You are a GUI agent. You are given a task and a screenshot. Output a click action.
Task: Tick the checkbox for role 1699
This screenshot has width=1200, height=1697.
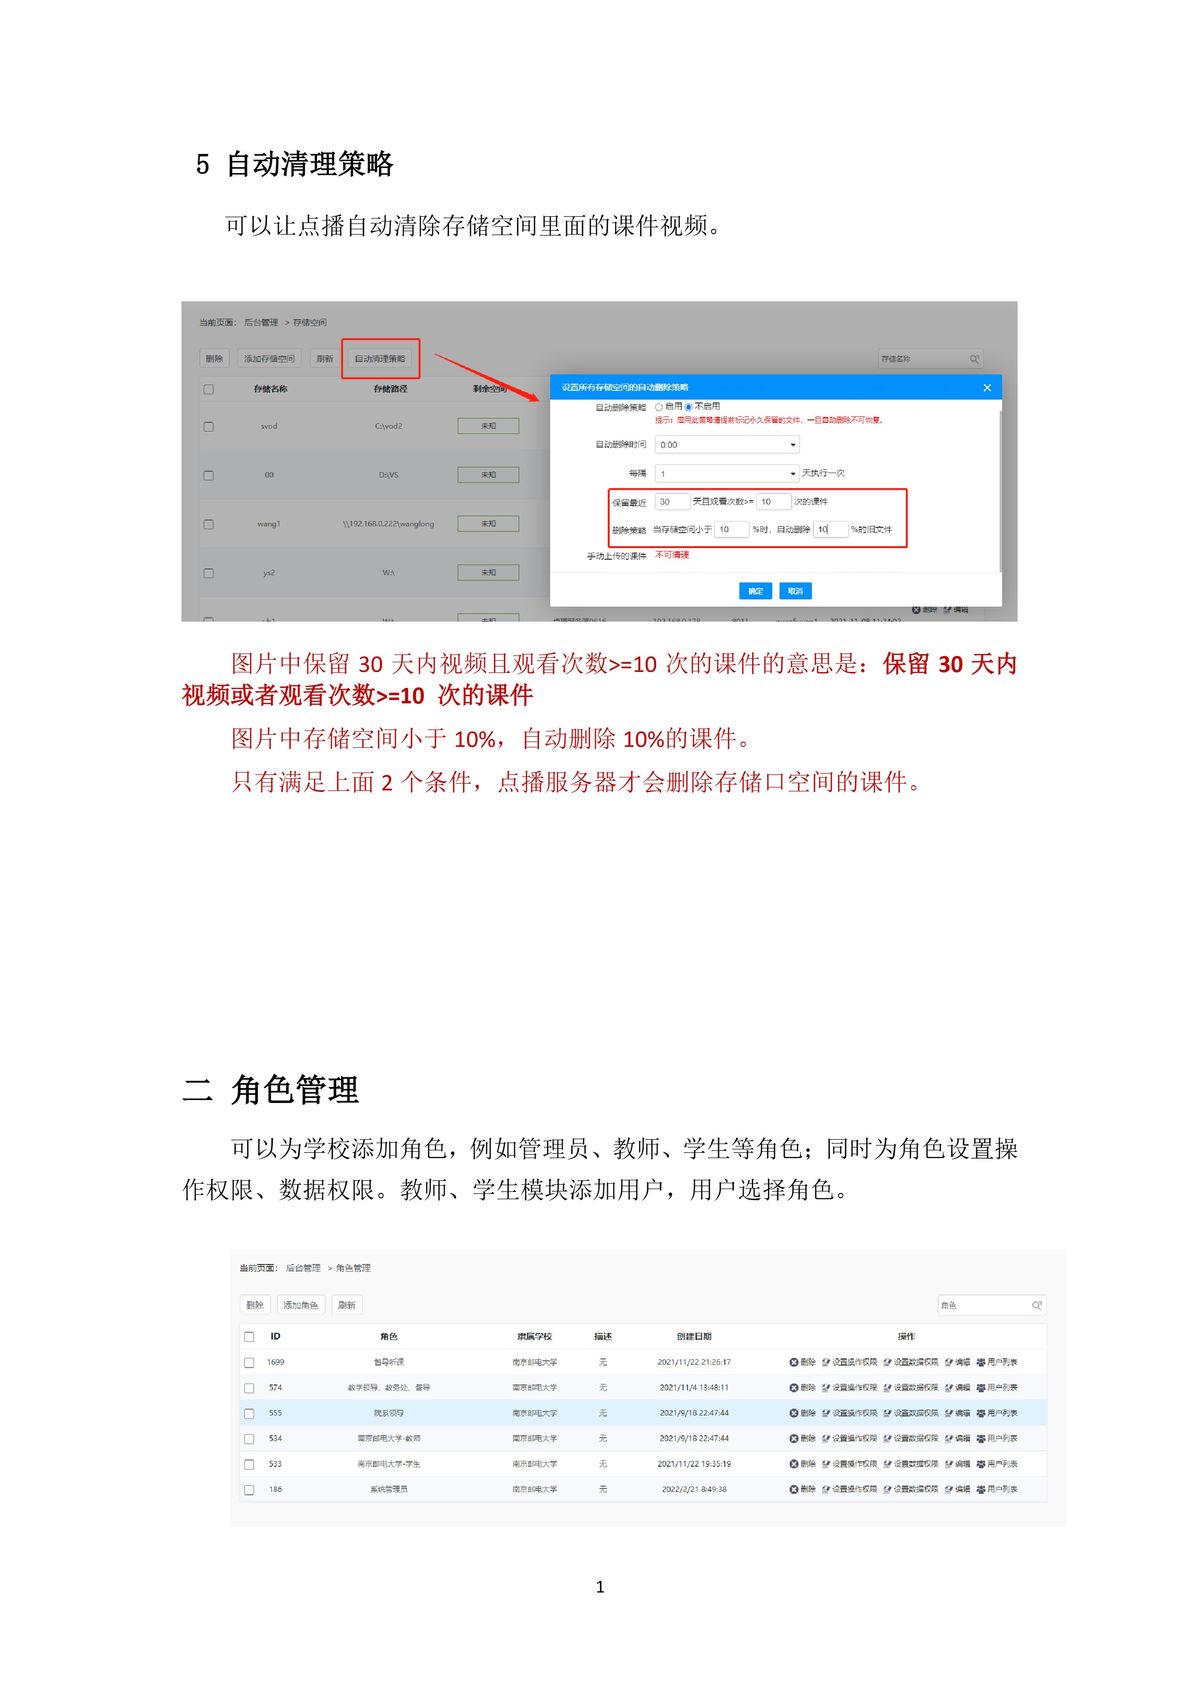(x=249, y=1362)
